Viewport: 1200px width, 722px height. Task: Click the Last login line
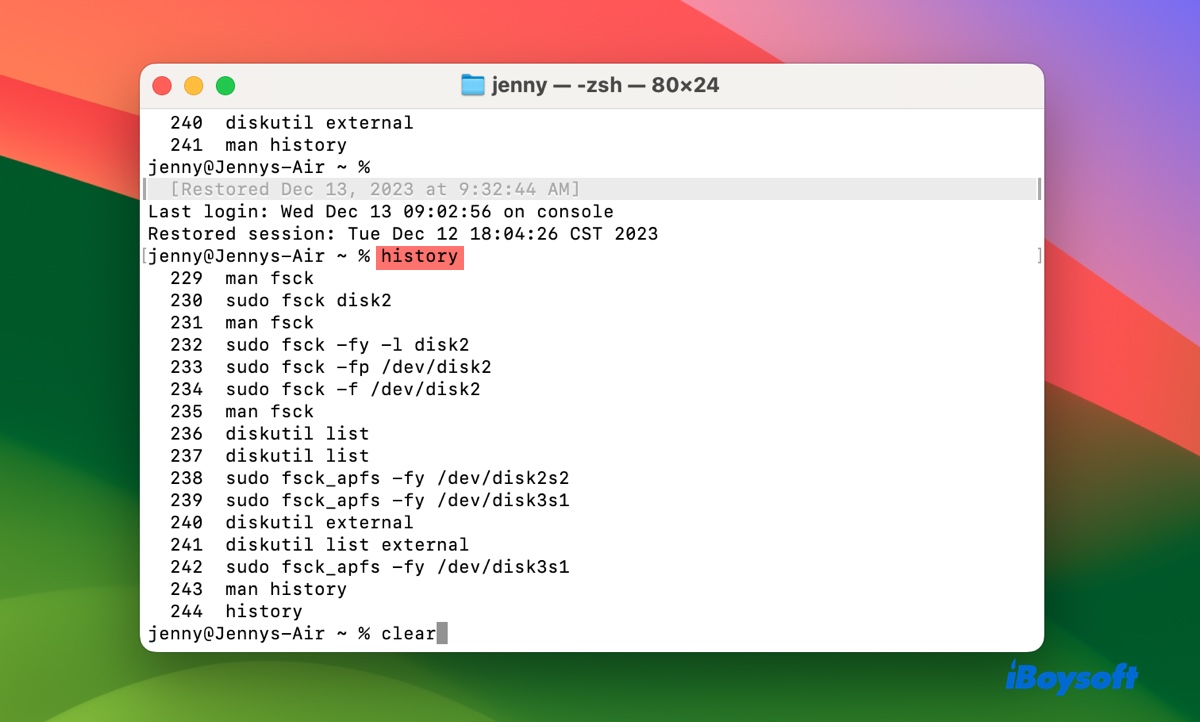380,211
